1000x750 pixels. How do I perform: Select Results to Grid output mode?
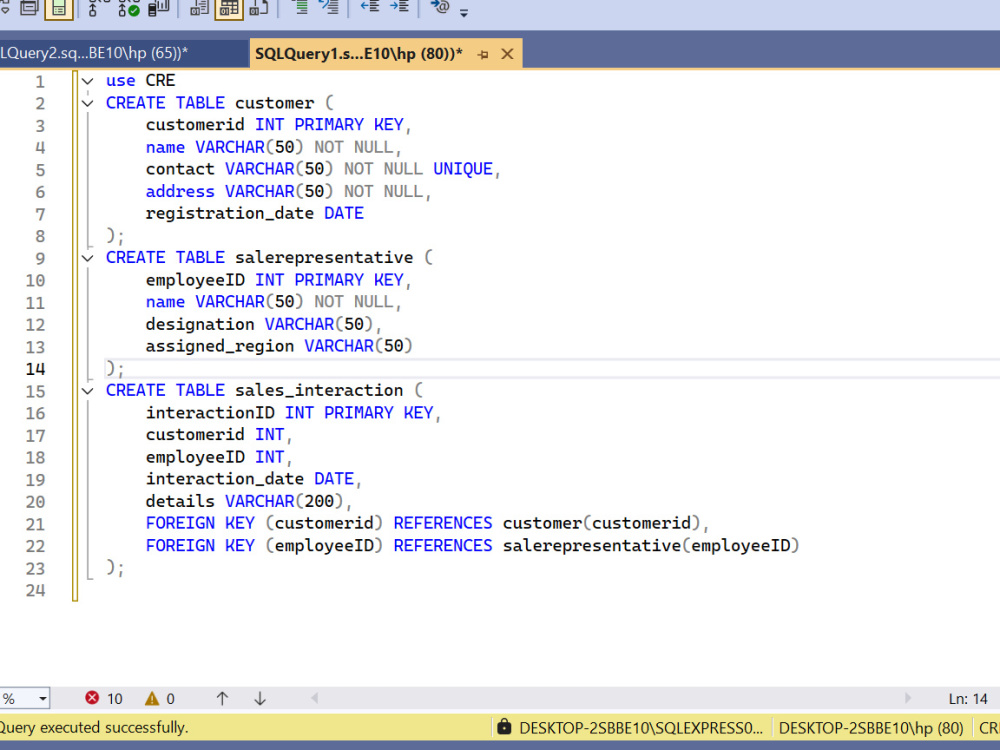229,8
